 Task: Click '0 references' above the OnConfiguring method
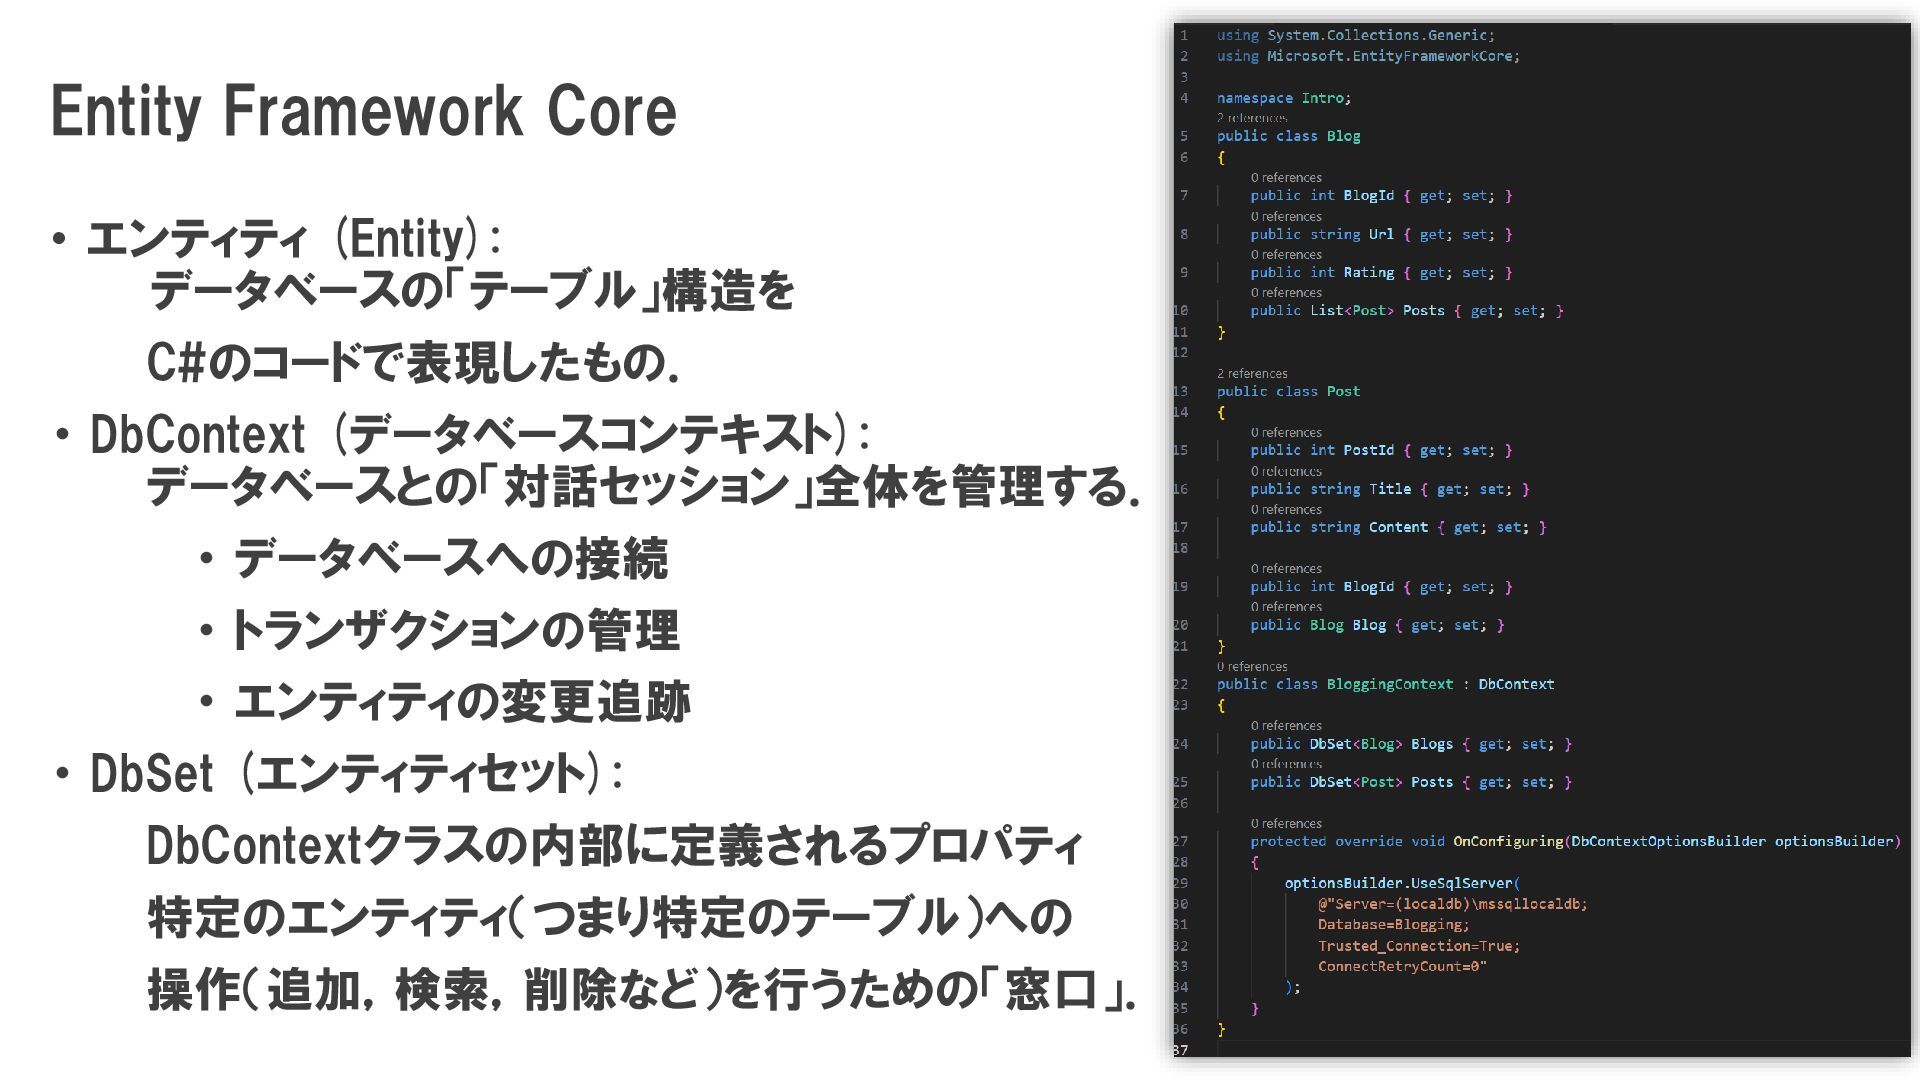tap(1285, 823)
